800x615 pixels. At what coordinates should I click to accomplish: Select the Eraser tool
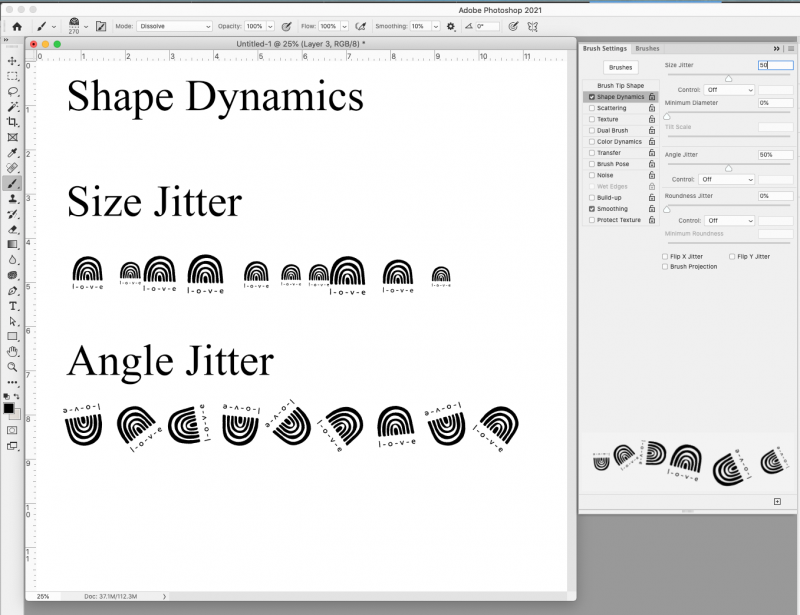[12, 229]
